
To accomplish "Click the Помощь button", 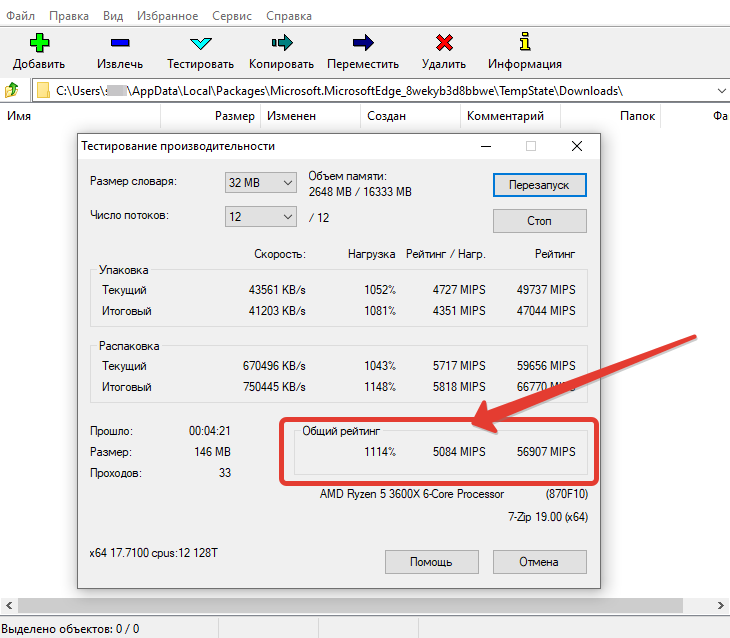I will 431,562.
